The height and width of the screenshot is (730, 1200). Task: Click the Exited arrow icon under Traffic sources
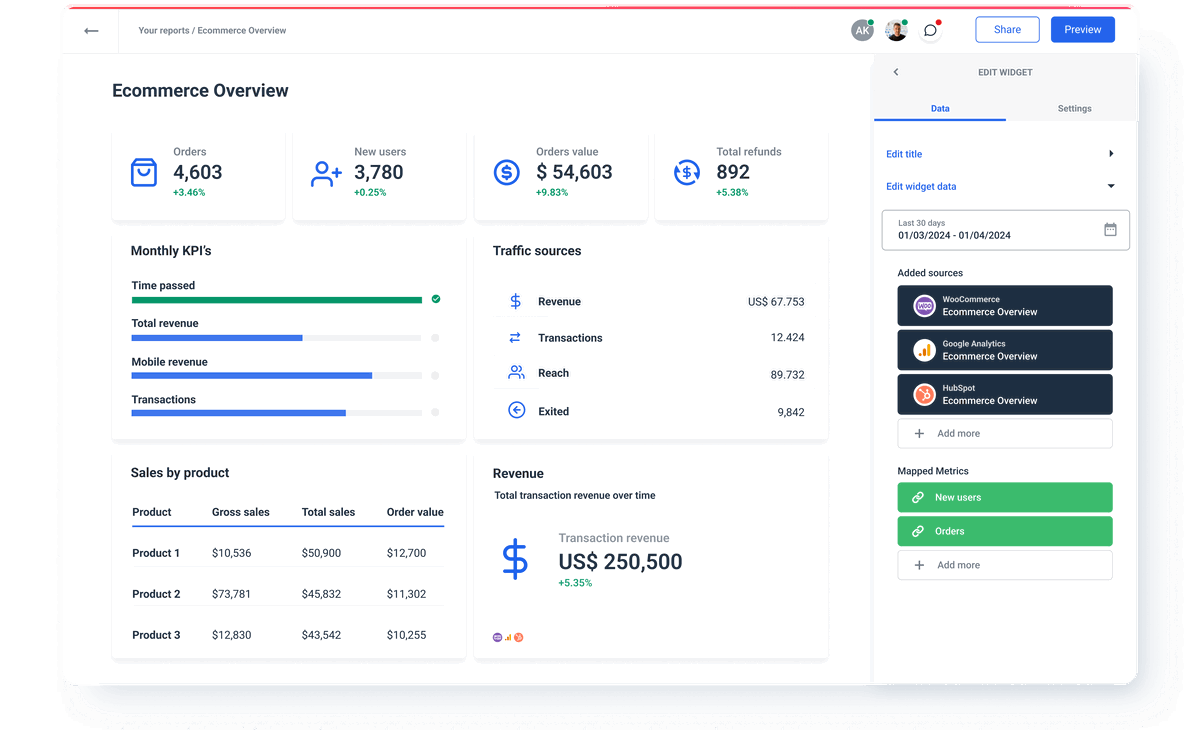tap(516, 410)
